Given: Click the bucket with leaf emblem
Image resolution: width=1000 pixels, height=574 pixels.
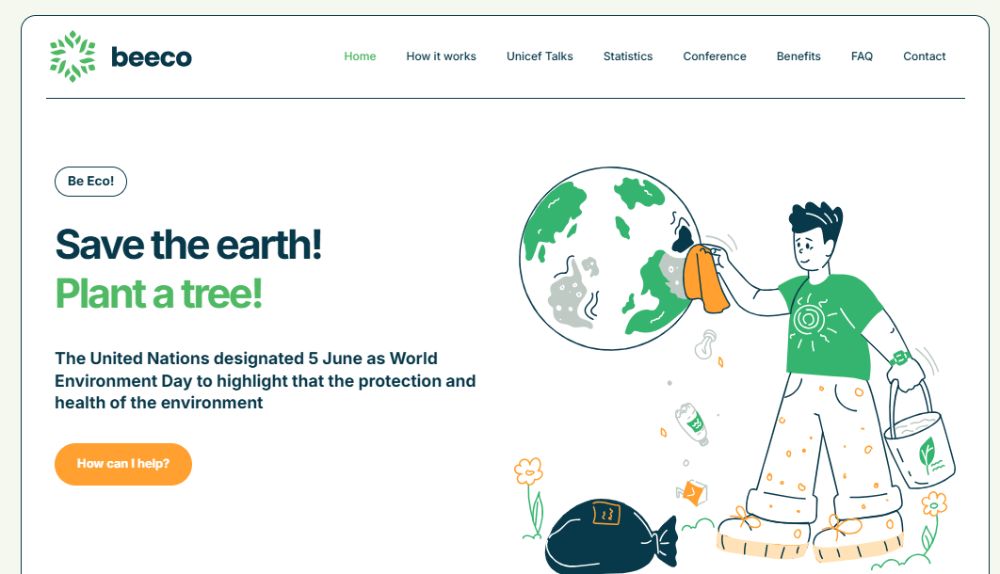Looking at the screenshot, I should coord(920,445).
